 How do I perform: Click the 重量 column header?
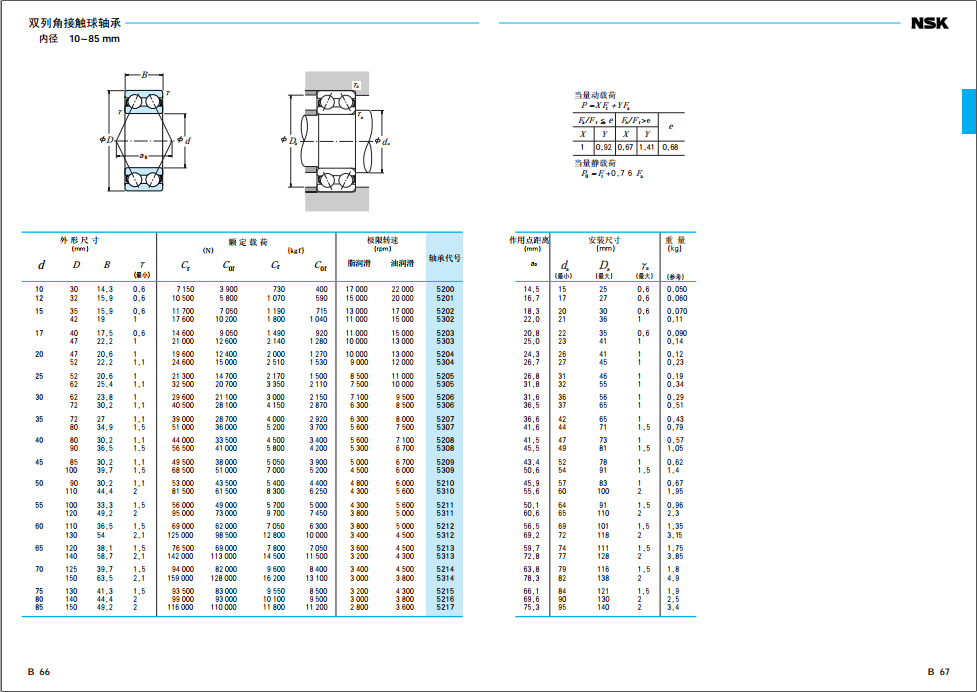click(675, 241)
